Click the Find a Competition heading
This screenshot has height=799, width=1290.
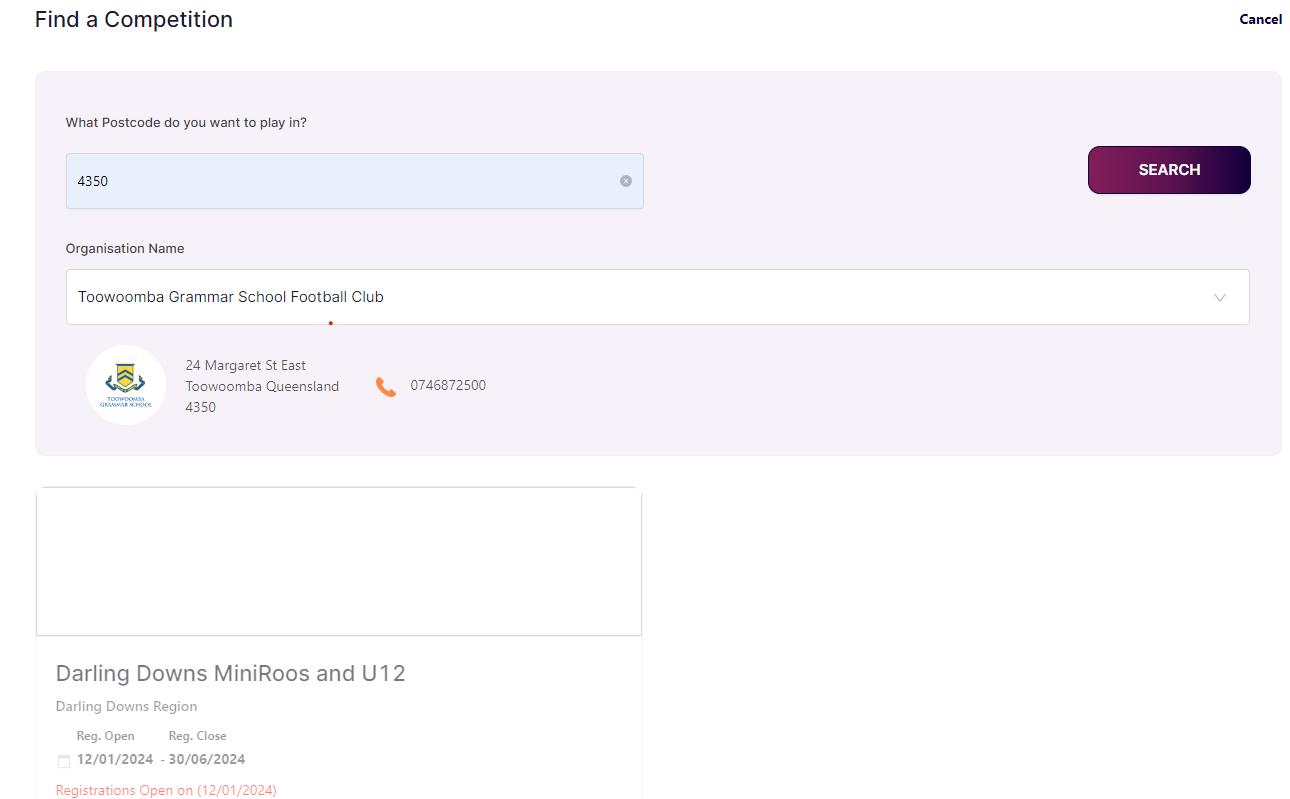click(x=134, y=19)
